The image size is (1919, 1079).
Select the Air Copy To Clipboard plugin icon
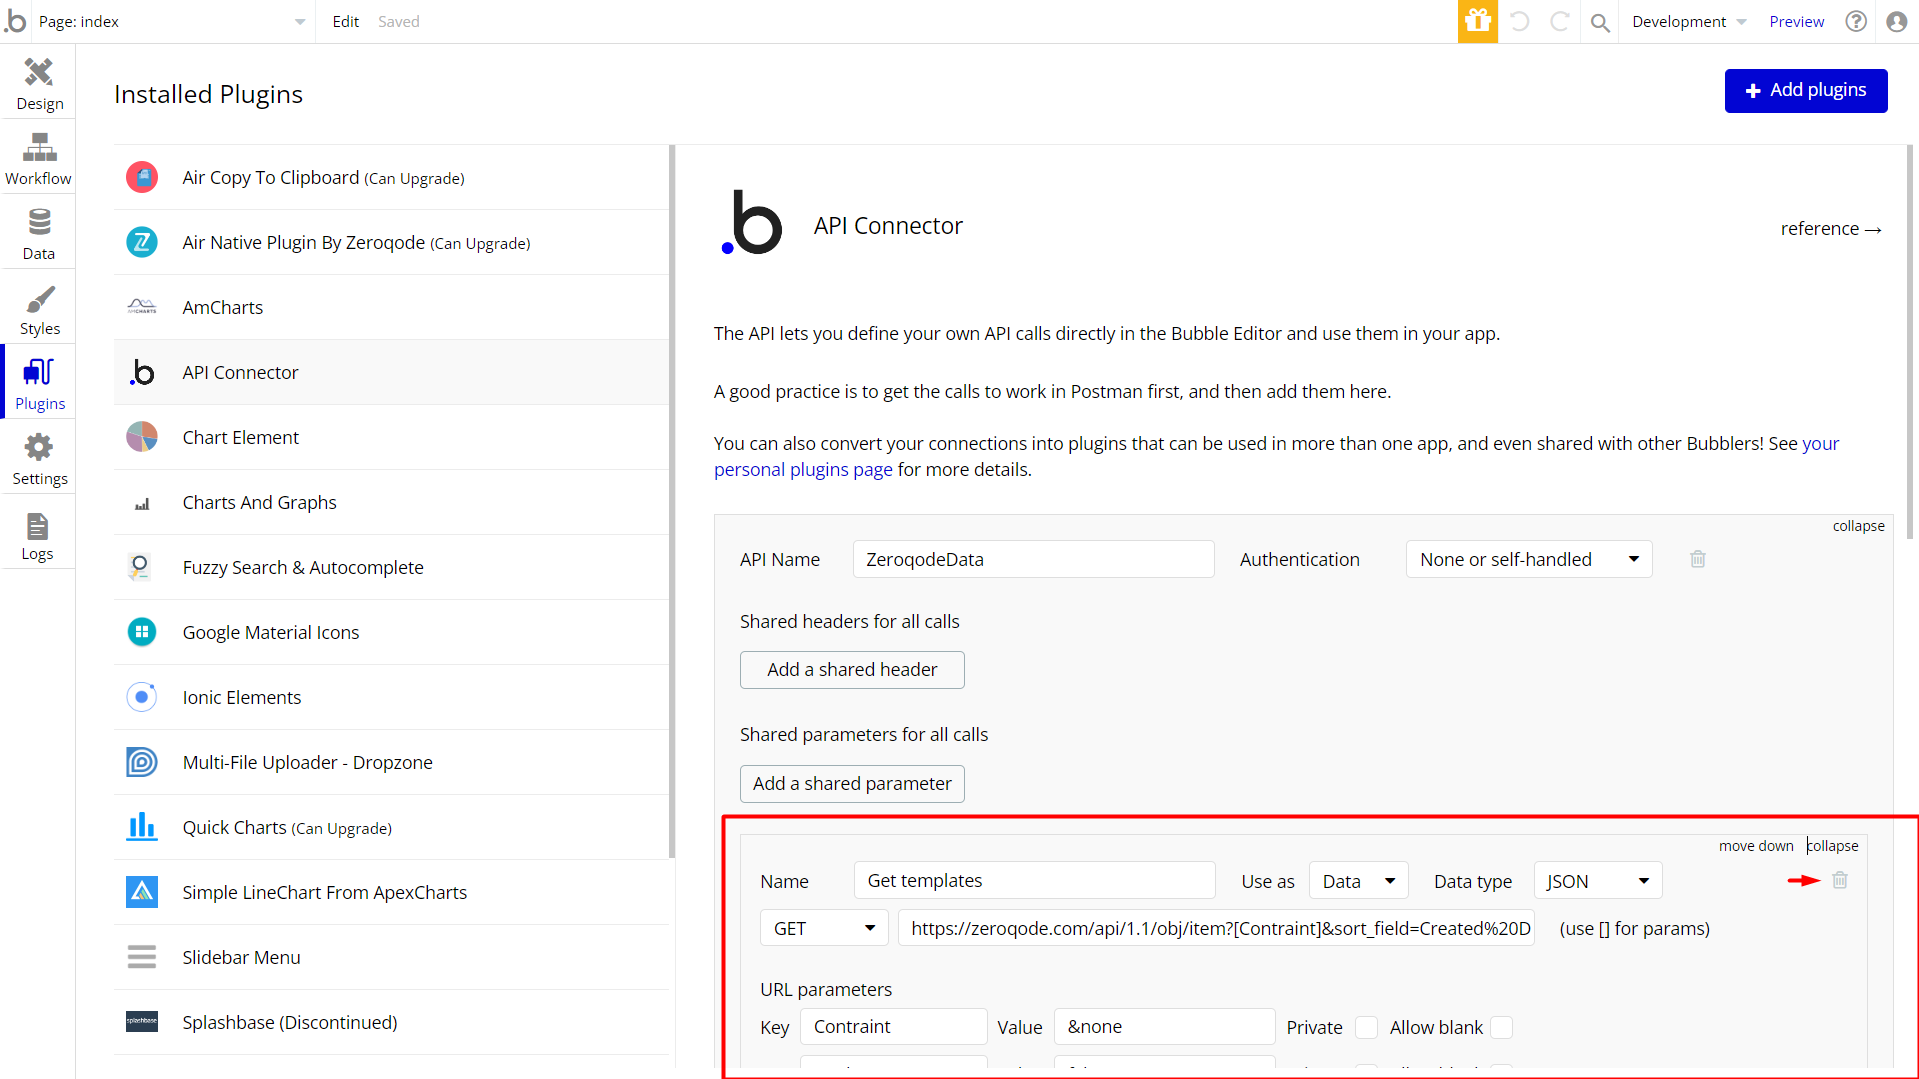142,177
